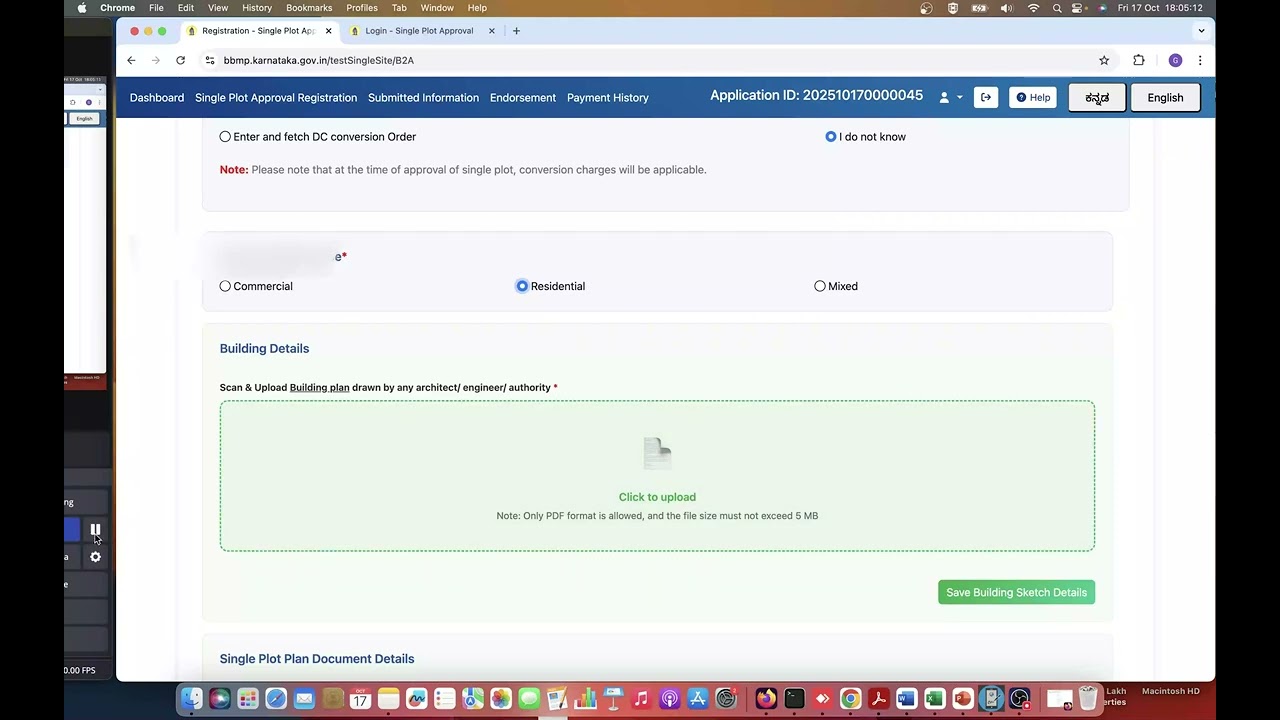
Task: Click the Building plan underlined link
Action: point(319,388)
